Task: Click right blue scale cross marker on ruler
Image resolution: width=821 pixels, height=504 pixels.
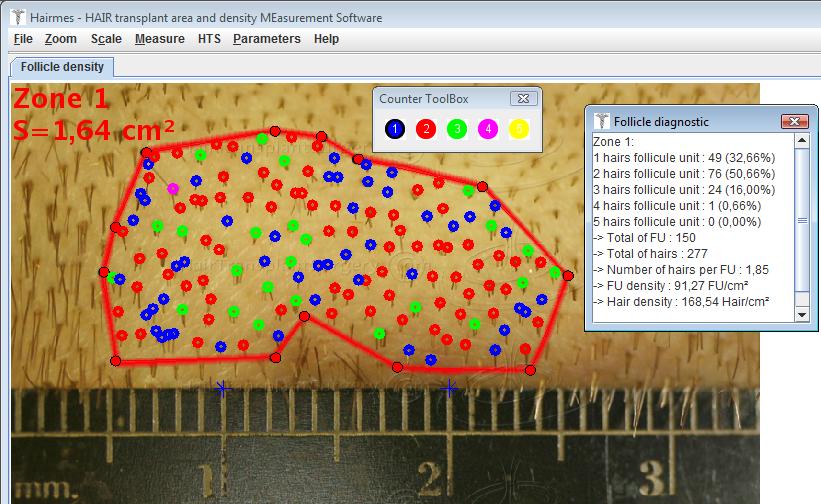Action: pyautogui.click(x=449, y=388)
